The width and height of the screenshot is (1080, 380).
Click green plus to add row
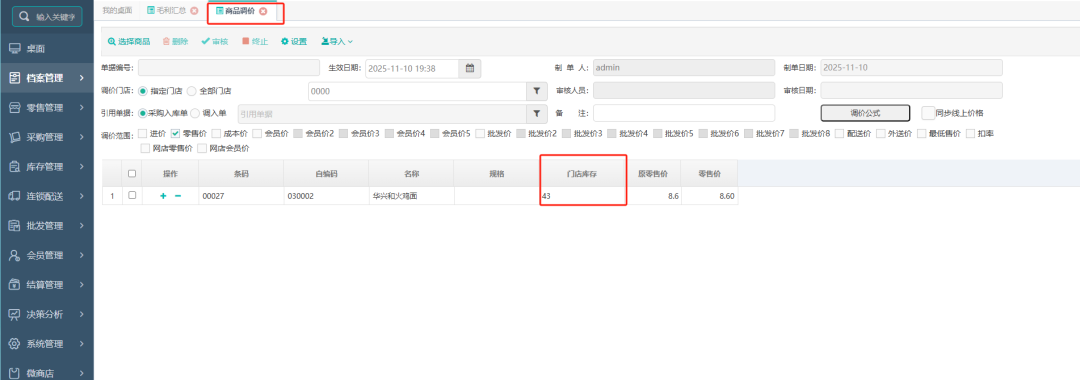pyautogui.click(x=163, y=196)
